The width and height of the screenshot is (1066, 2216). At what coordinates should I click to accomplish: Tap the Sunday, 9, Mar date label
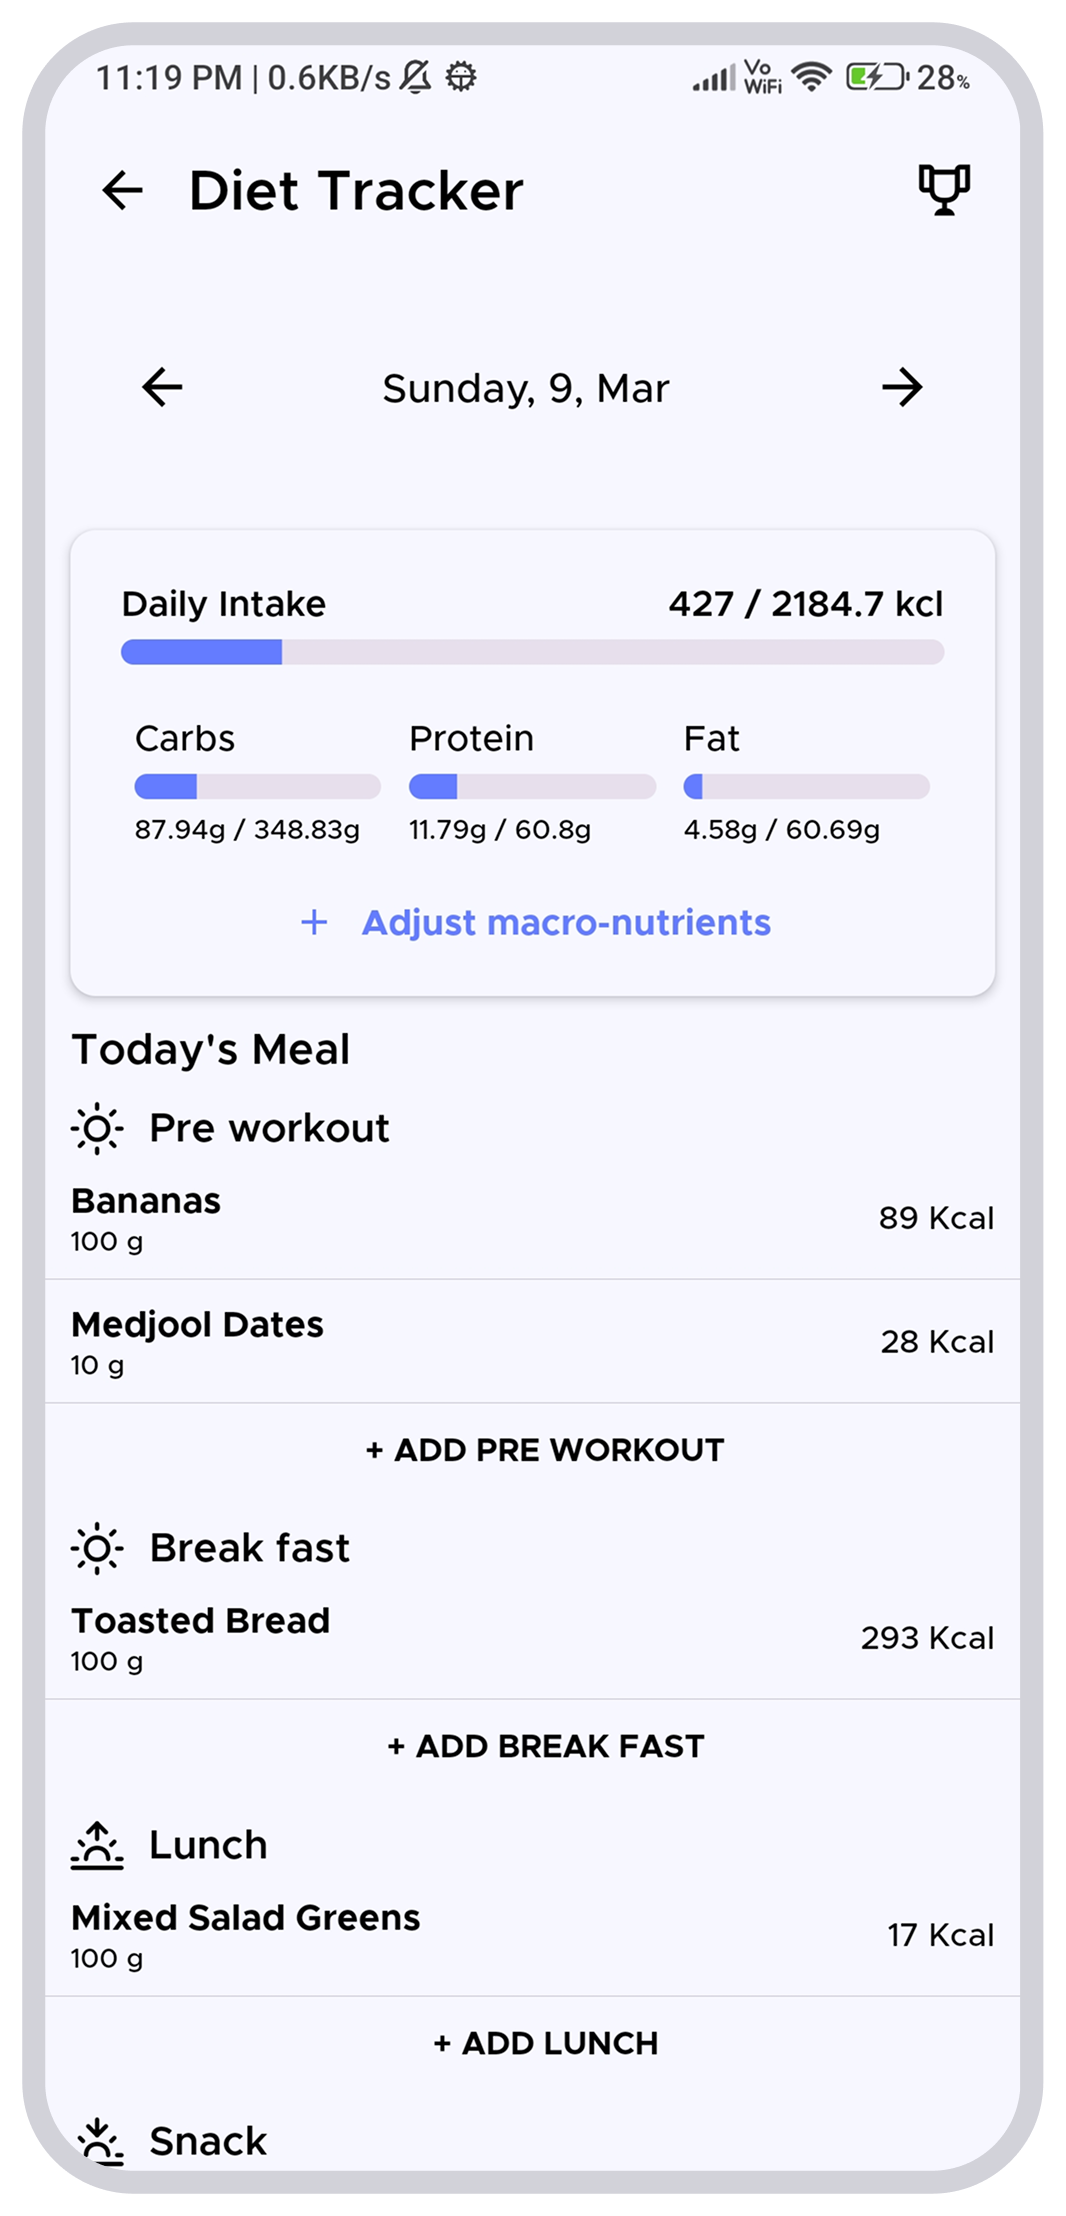[x=526, y=388]
